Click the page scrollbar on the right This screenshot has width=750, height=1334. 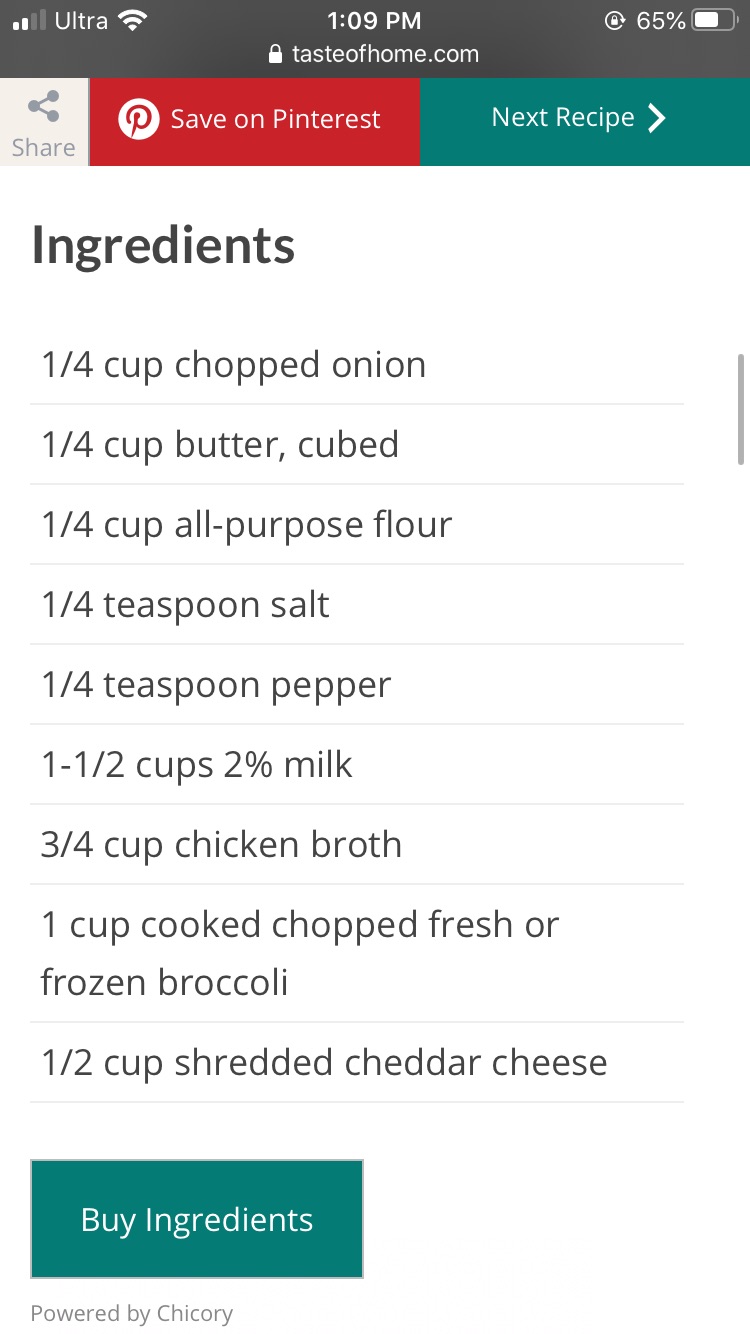coord(740,404)
